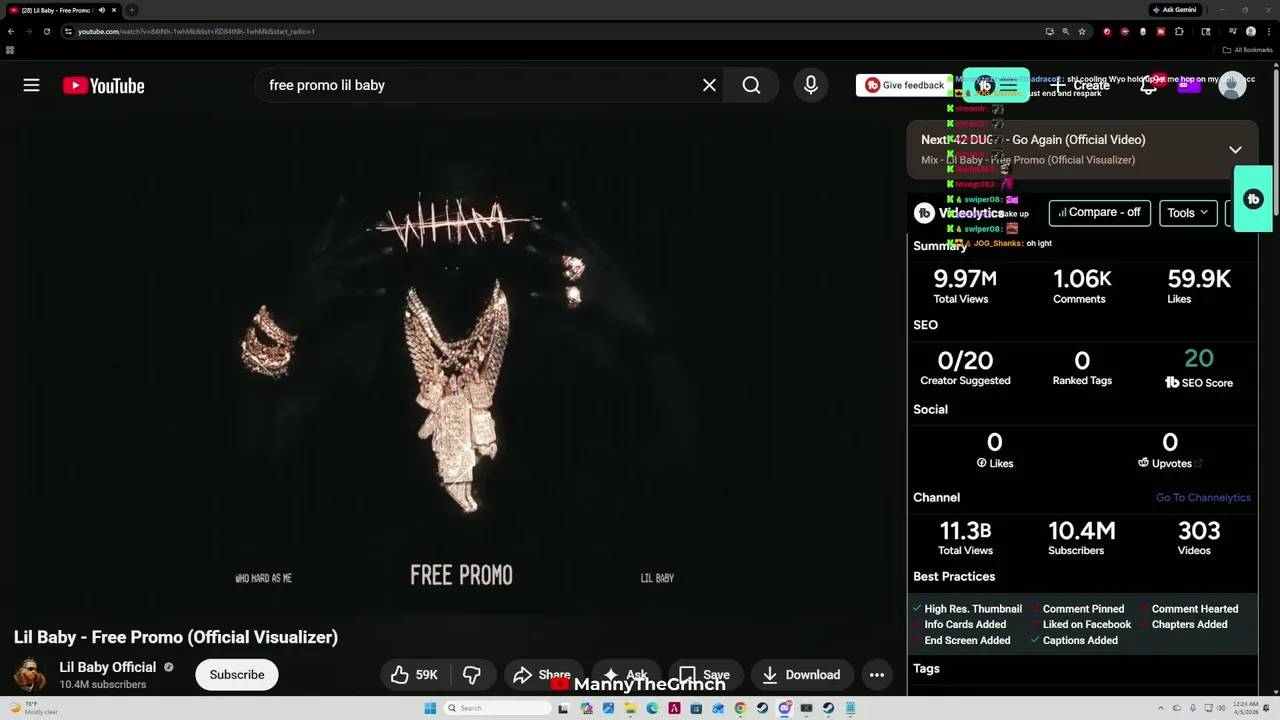
Task: Download the video
Action: coord(802,675)
